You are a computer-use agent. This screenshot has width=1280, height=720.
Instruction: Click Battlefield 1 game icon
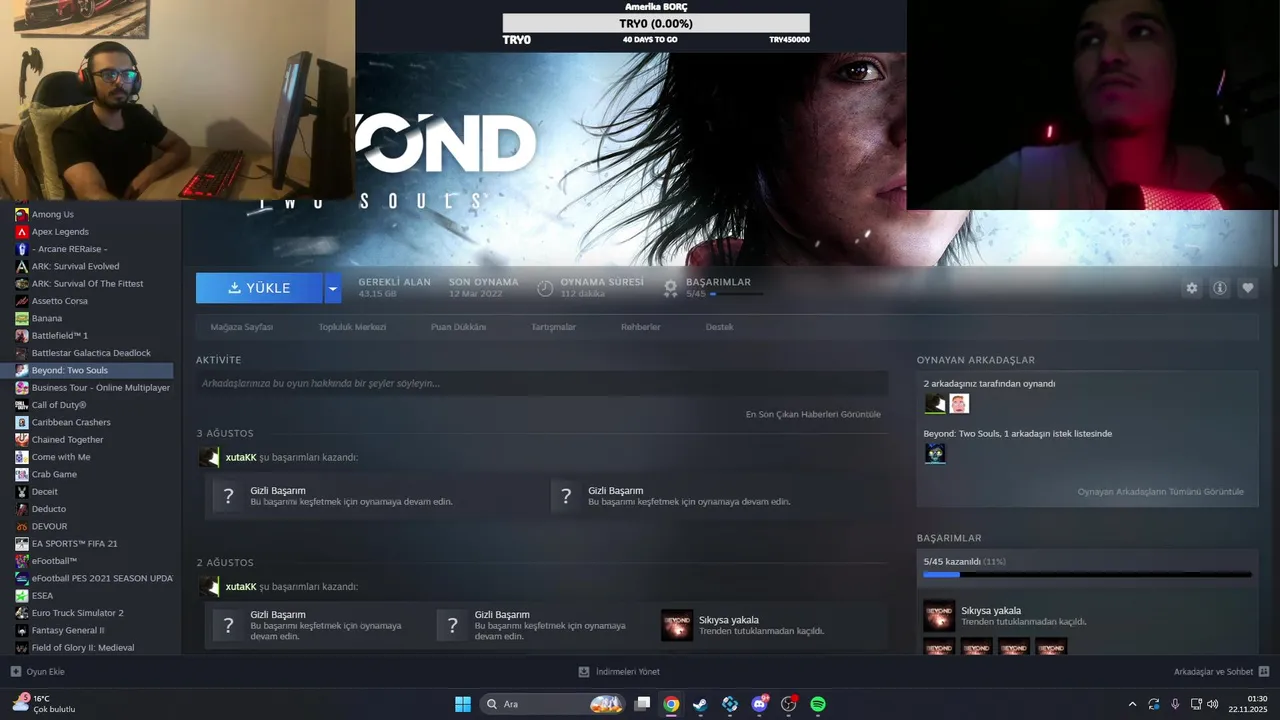coord(22,336)
